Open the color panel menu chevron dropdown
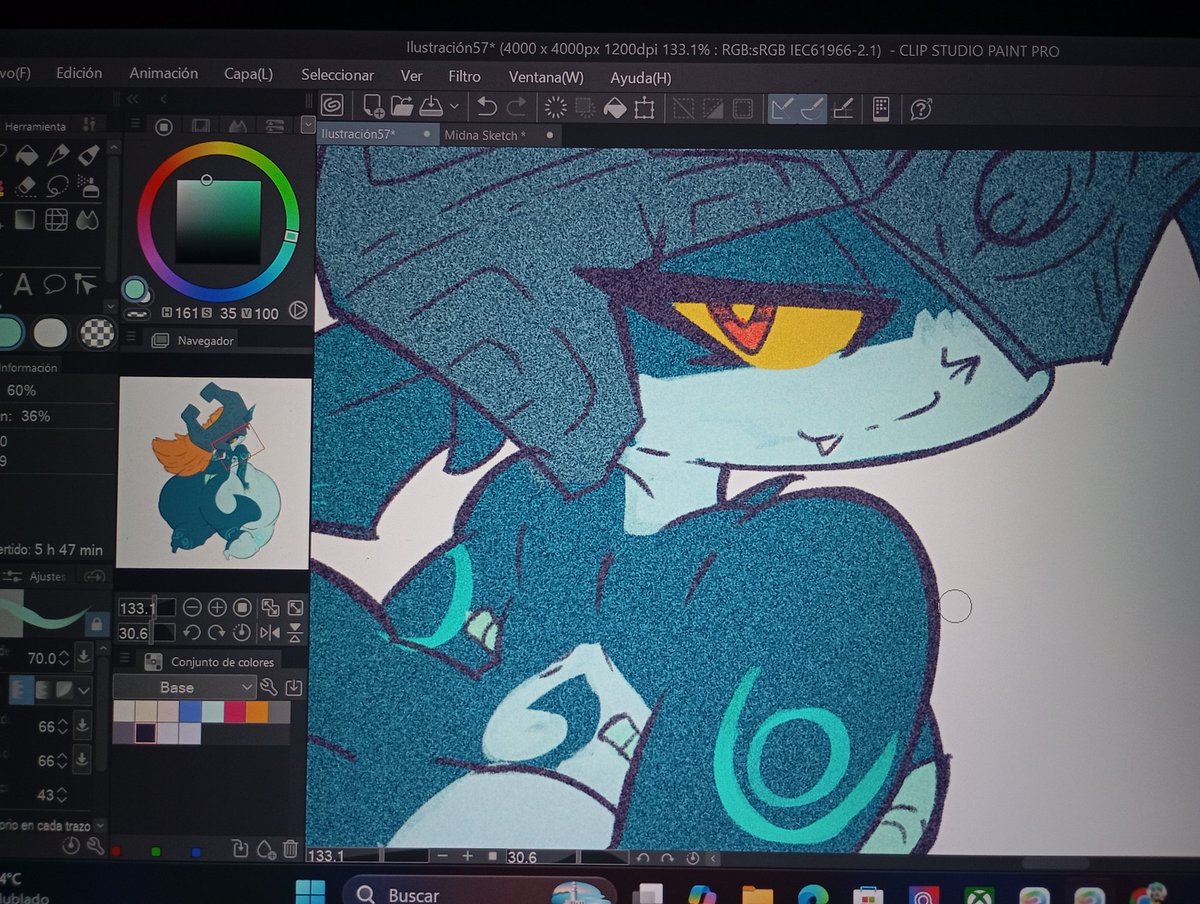Viewport: 1200px width, 904px height. coord(307,125)
